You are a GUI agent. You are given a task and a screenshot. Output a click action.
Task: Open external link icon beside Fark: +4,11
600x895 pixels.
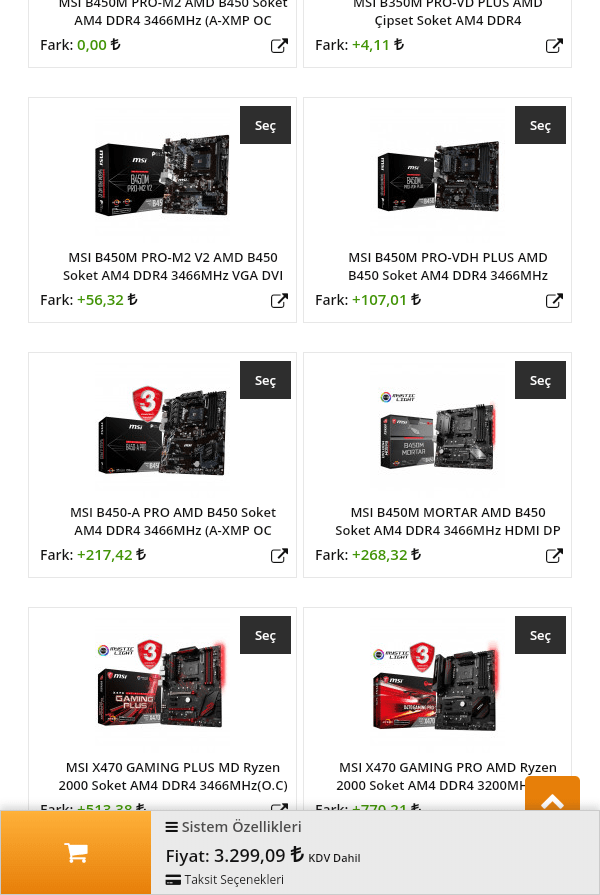[554, 46]
